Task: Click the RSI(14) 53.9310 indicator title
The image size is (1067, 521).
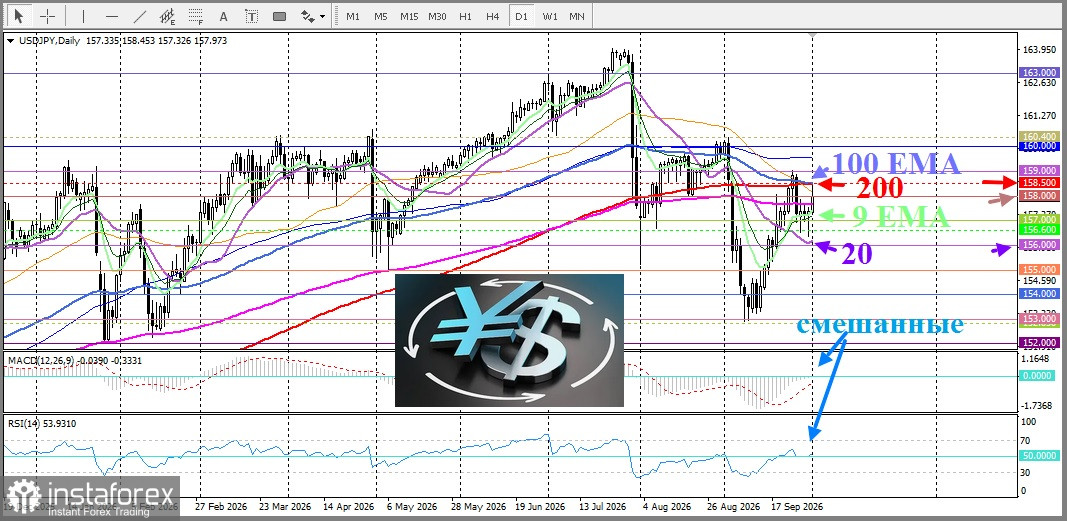Action: pos(42,424)
